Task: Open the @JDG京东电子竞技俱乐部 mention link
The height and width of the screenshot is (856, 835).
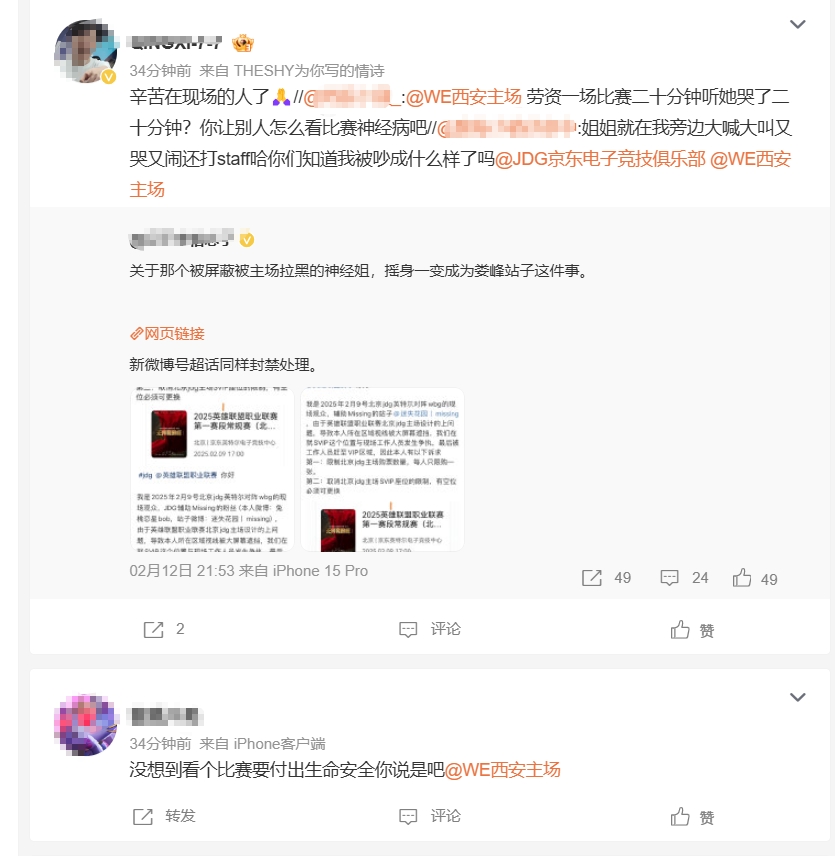Action: [x=600, y=159]
